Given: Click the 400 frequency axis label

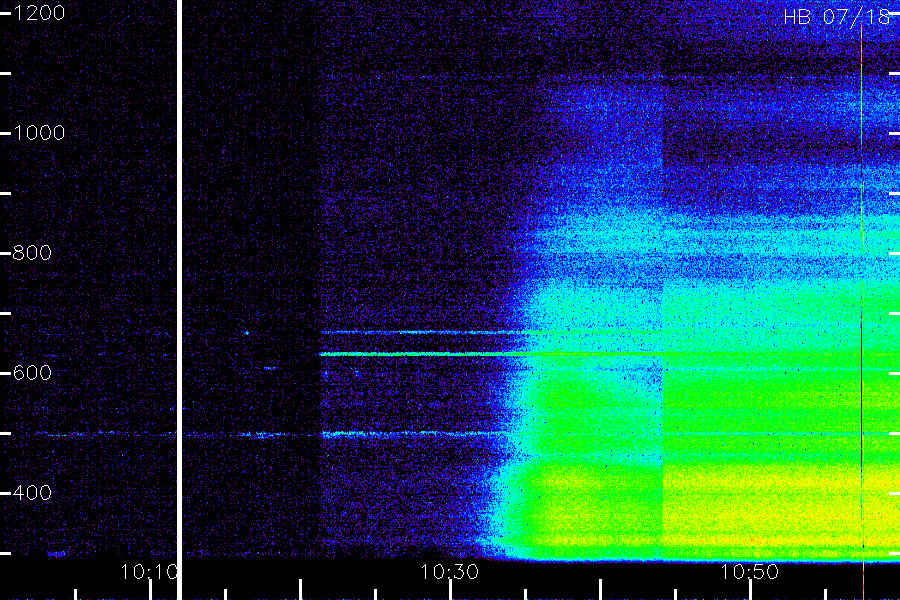Looking at the screenshot, I should pos(32,493).
